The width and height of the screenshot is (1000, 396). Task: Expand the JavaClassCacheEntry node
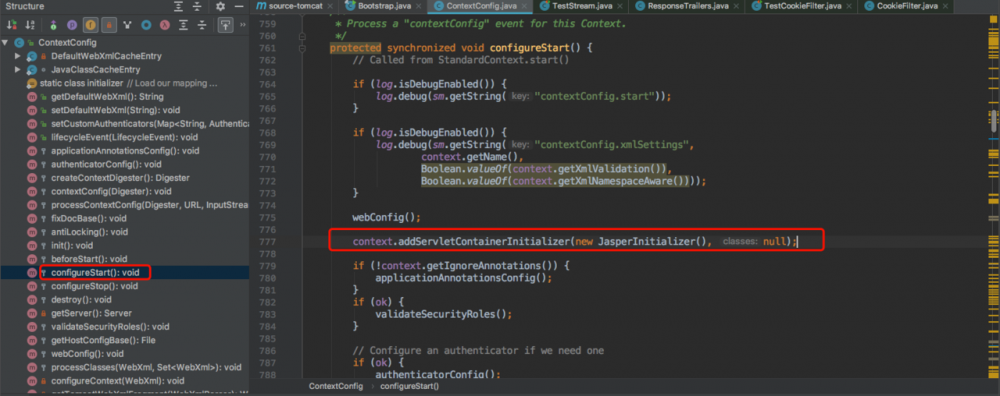(x=18, y=70)
